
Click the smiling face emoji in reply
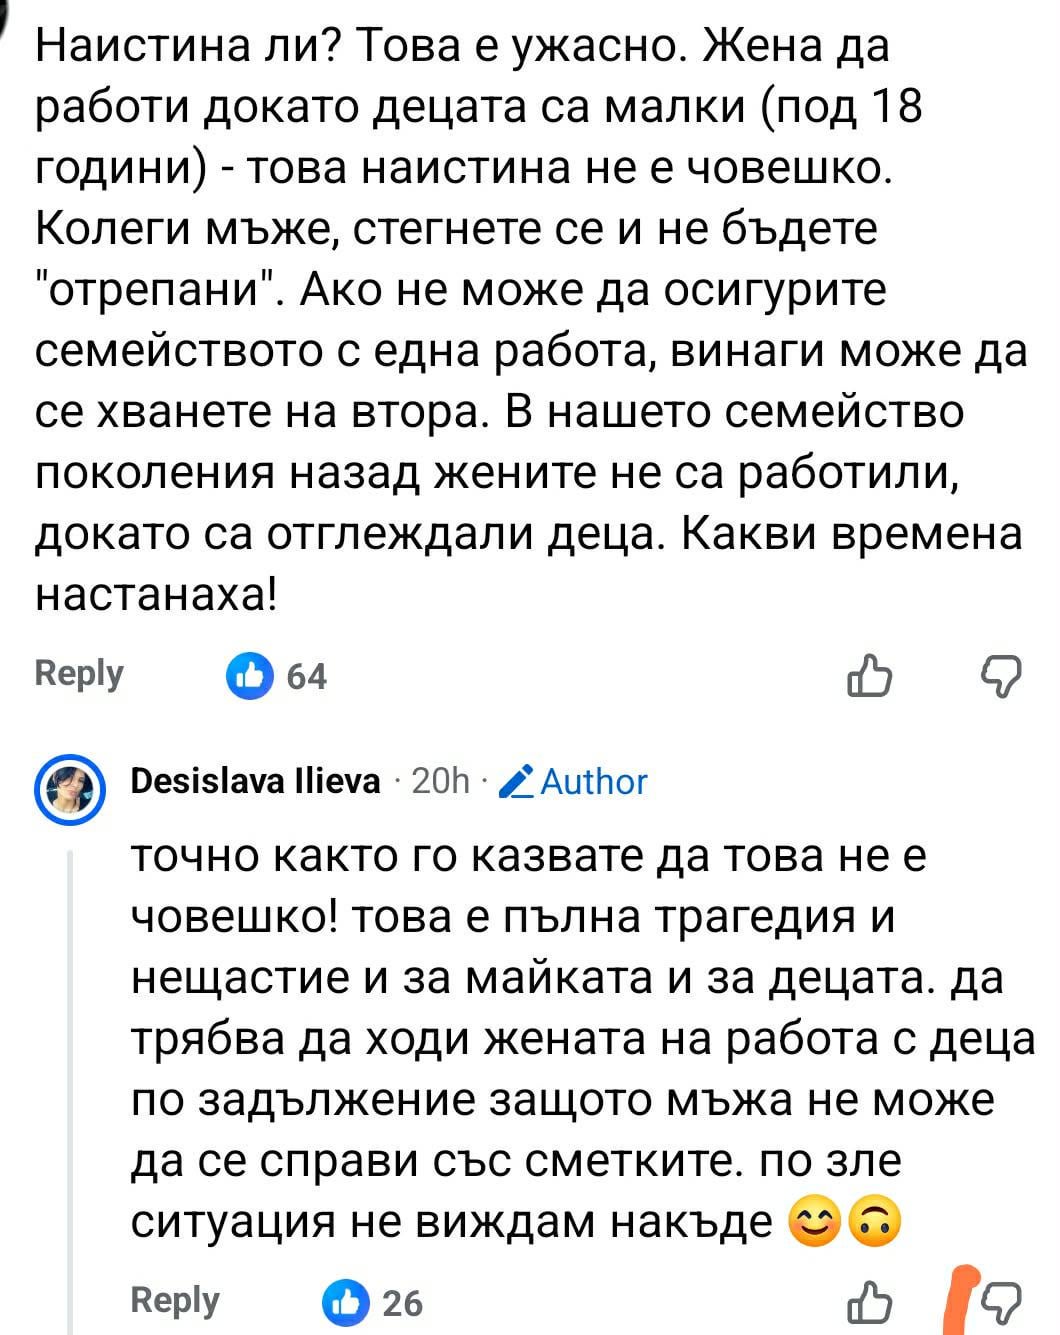coord(814,1221)
